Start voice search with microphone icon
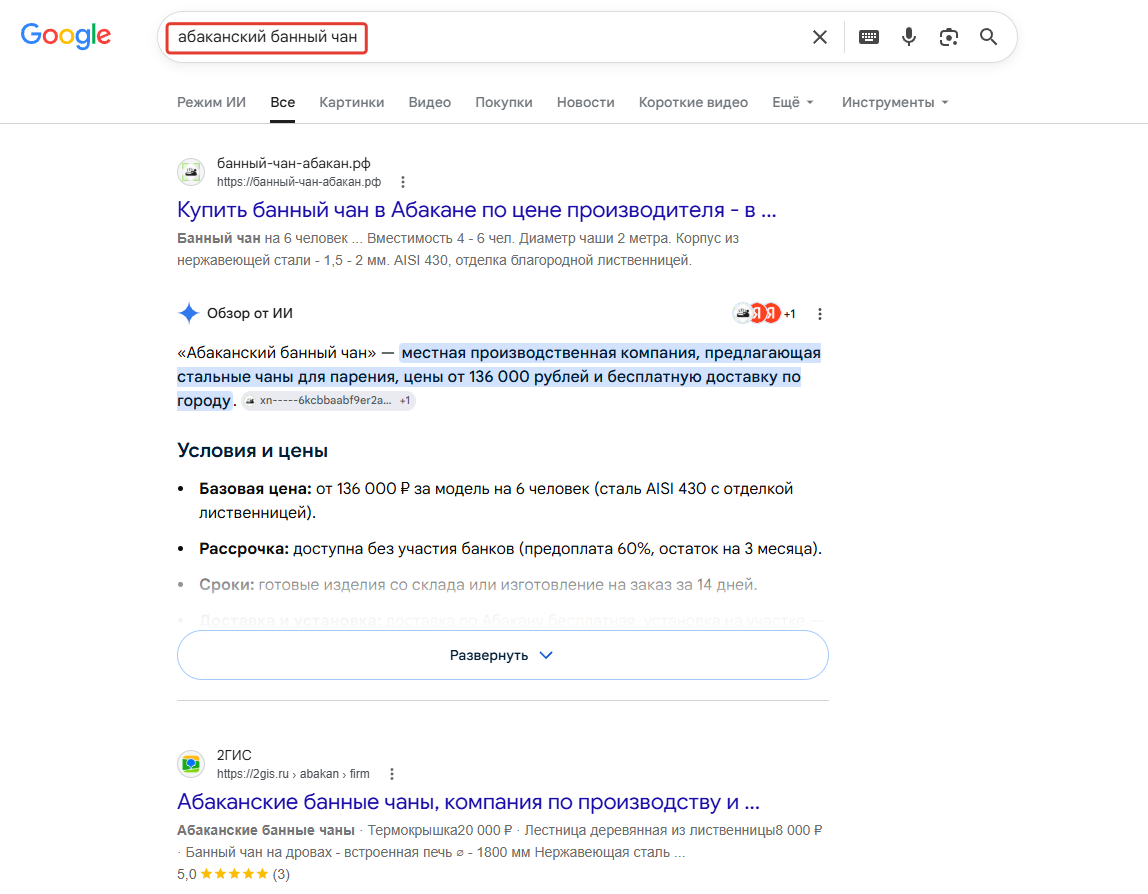The height and width of the screenshot is (894, 1148). [908, 37]
